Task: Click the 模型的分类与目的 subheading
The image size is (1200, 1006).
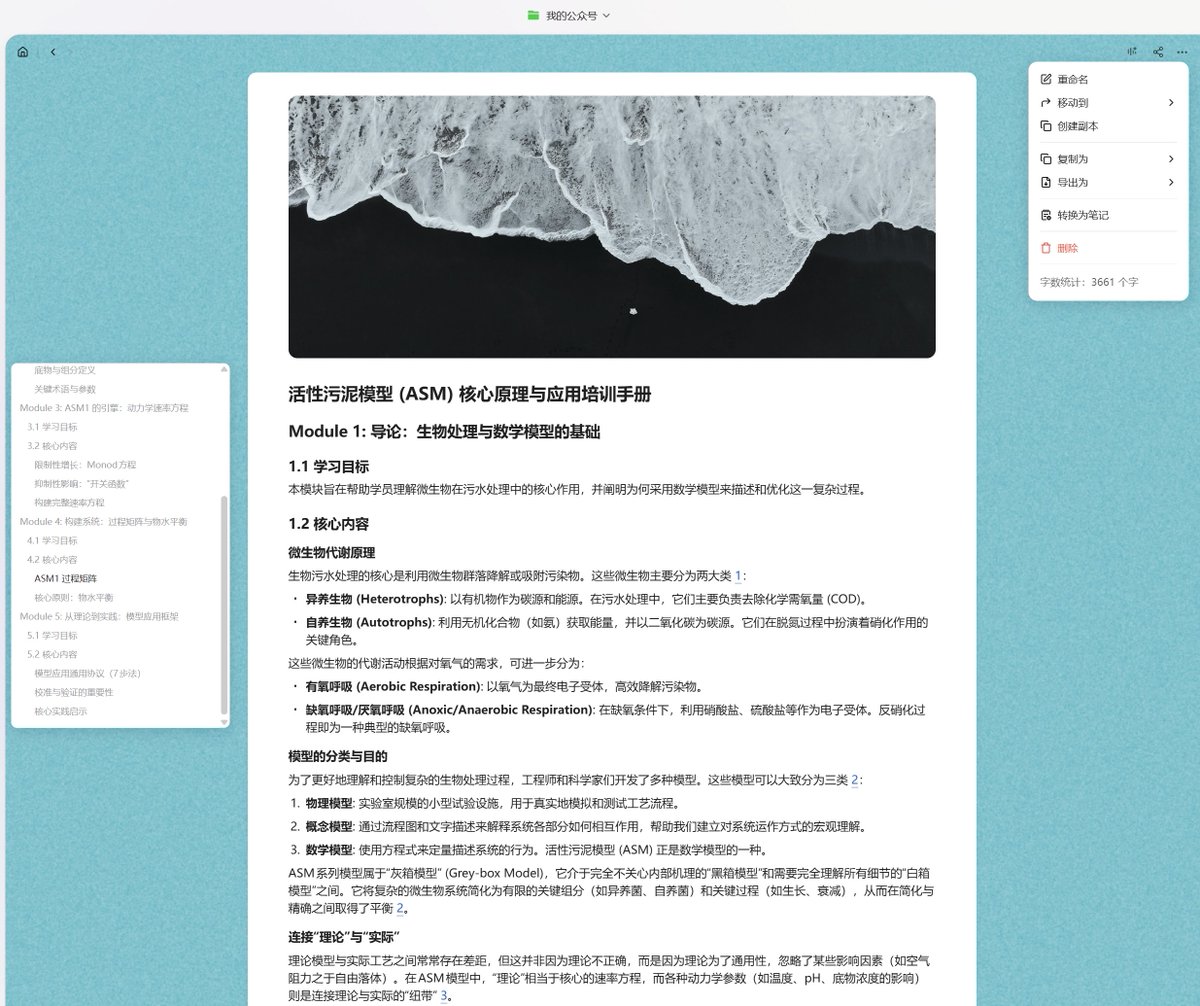Action: [x=337, y=756]
